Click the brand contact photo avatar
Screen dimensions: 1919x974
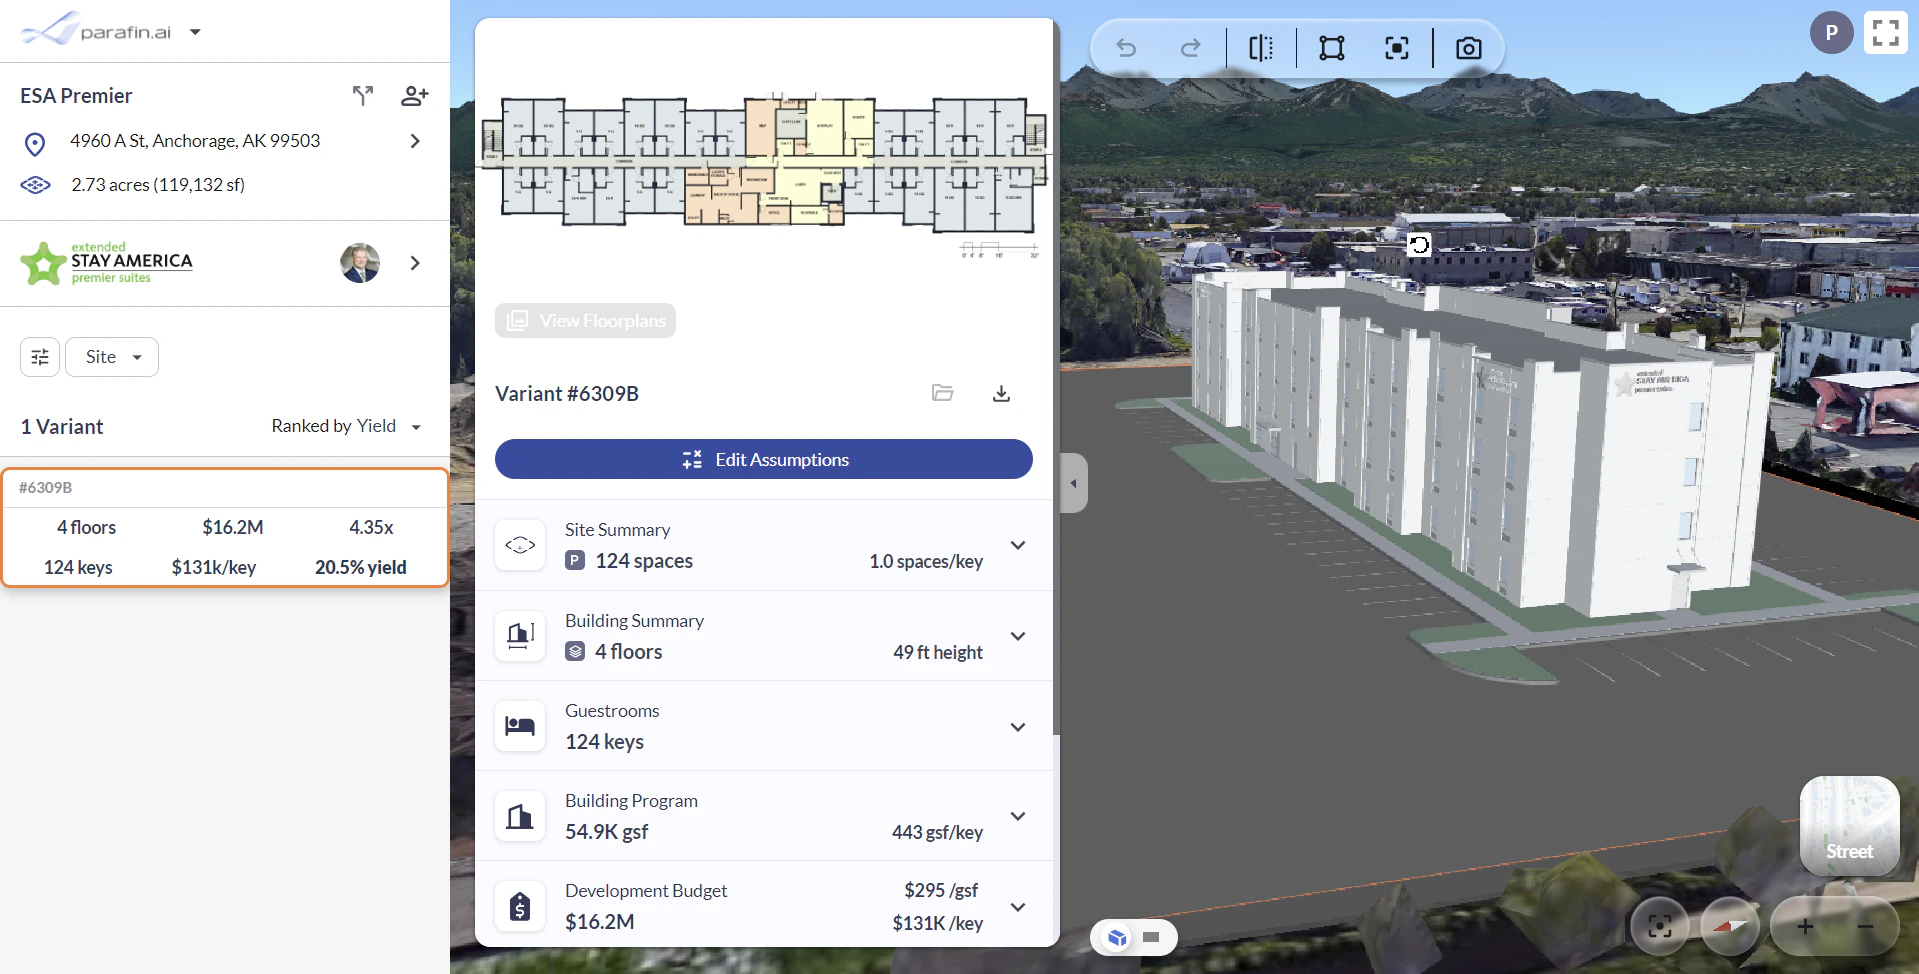pos(360,263)
